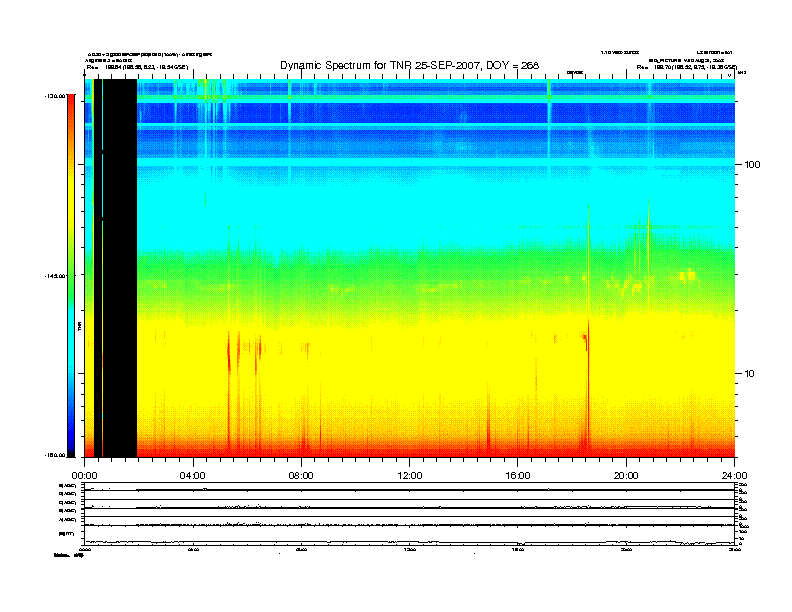Screen dimensions: 792x612
Task: Click the '12:00' time axis label
Action: click(x=410, y=476)
